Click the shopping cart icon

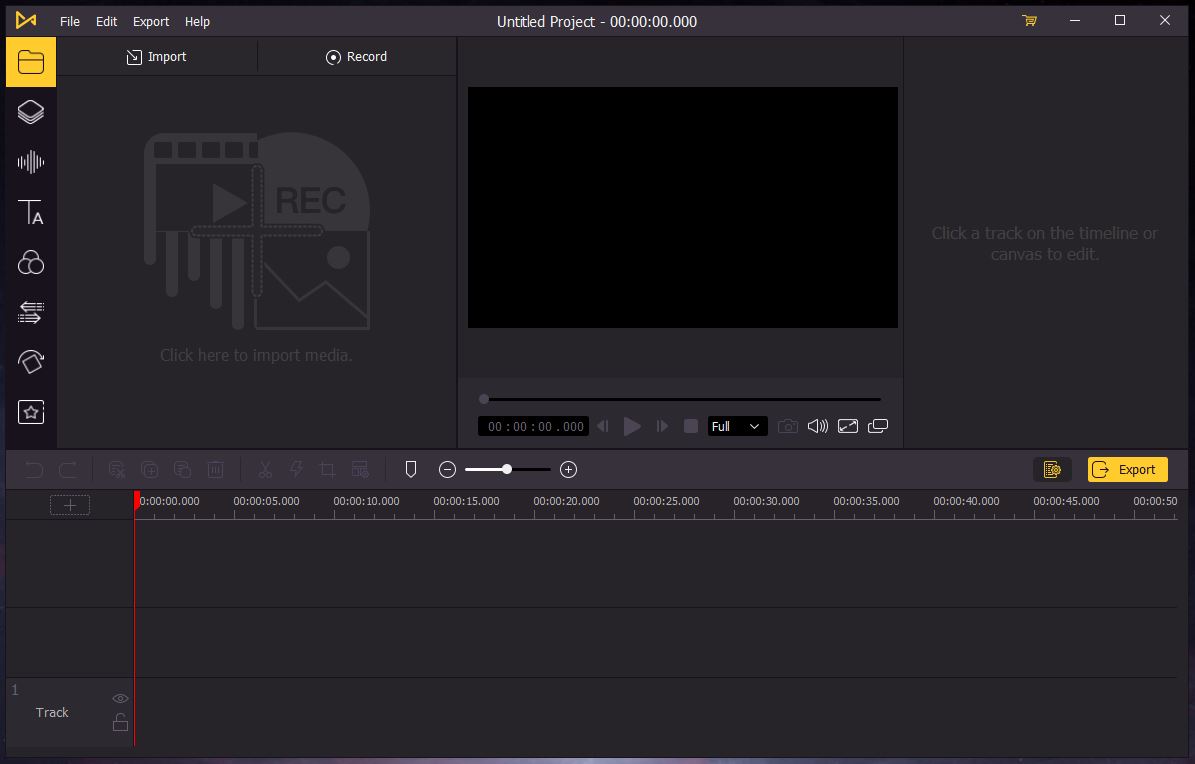click(x=1029, y=21)
